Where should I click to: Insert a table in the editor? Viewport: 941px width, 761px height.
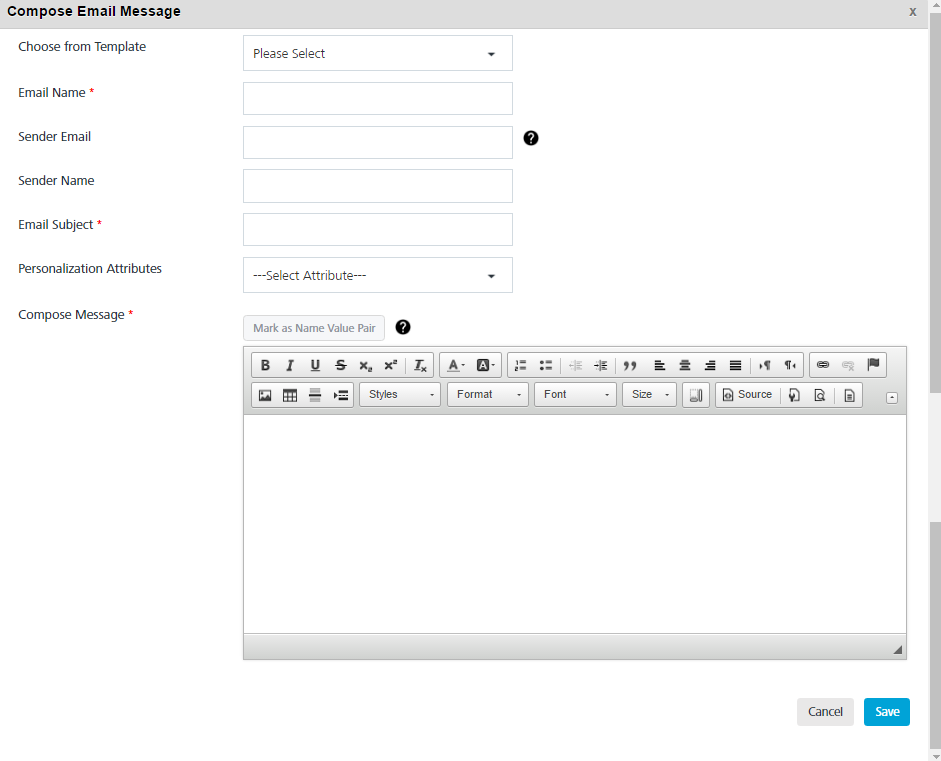click(290, 395)
